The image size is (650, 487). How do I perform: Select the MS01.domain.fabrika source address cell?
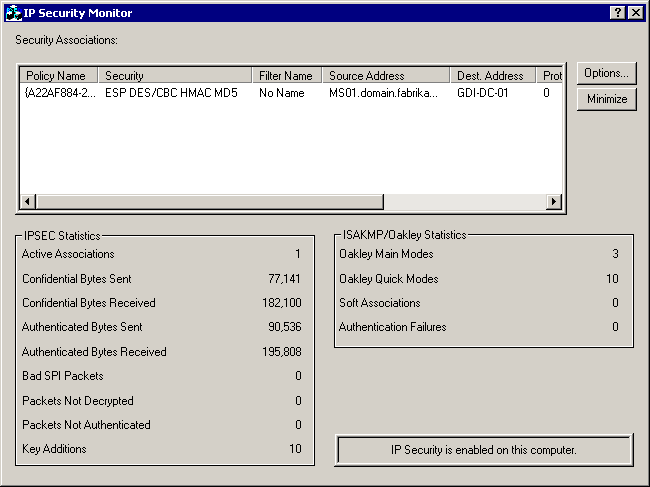pyautogui.click(x=383, y=93)
